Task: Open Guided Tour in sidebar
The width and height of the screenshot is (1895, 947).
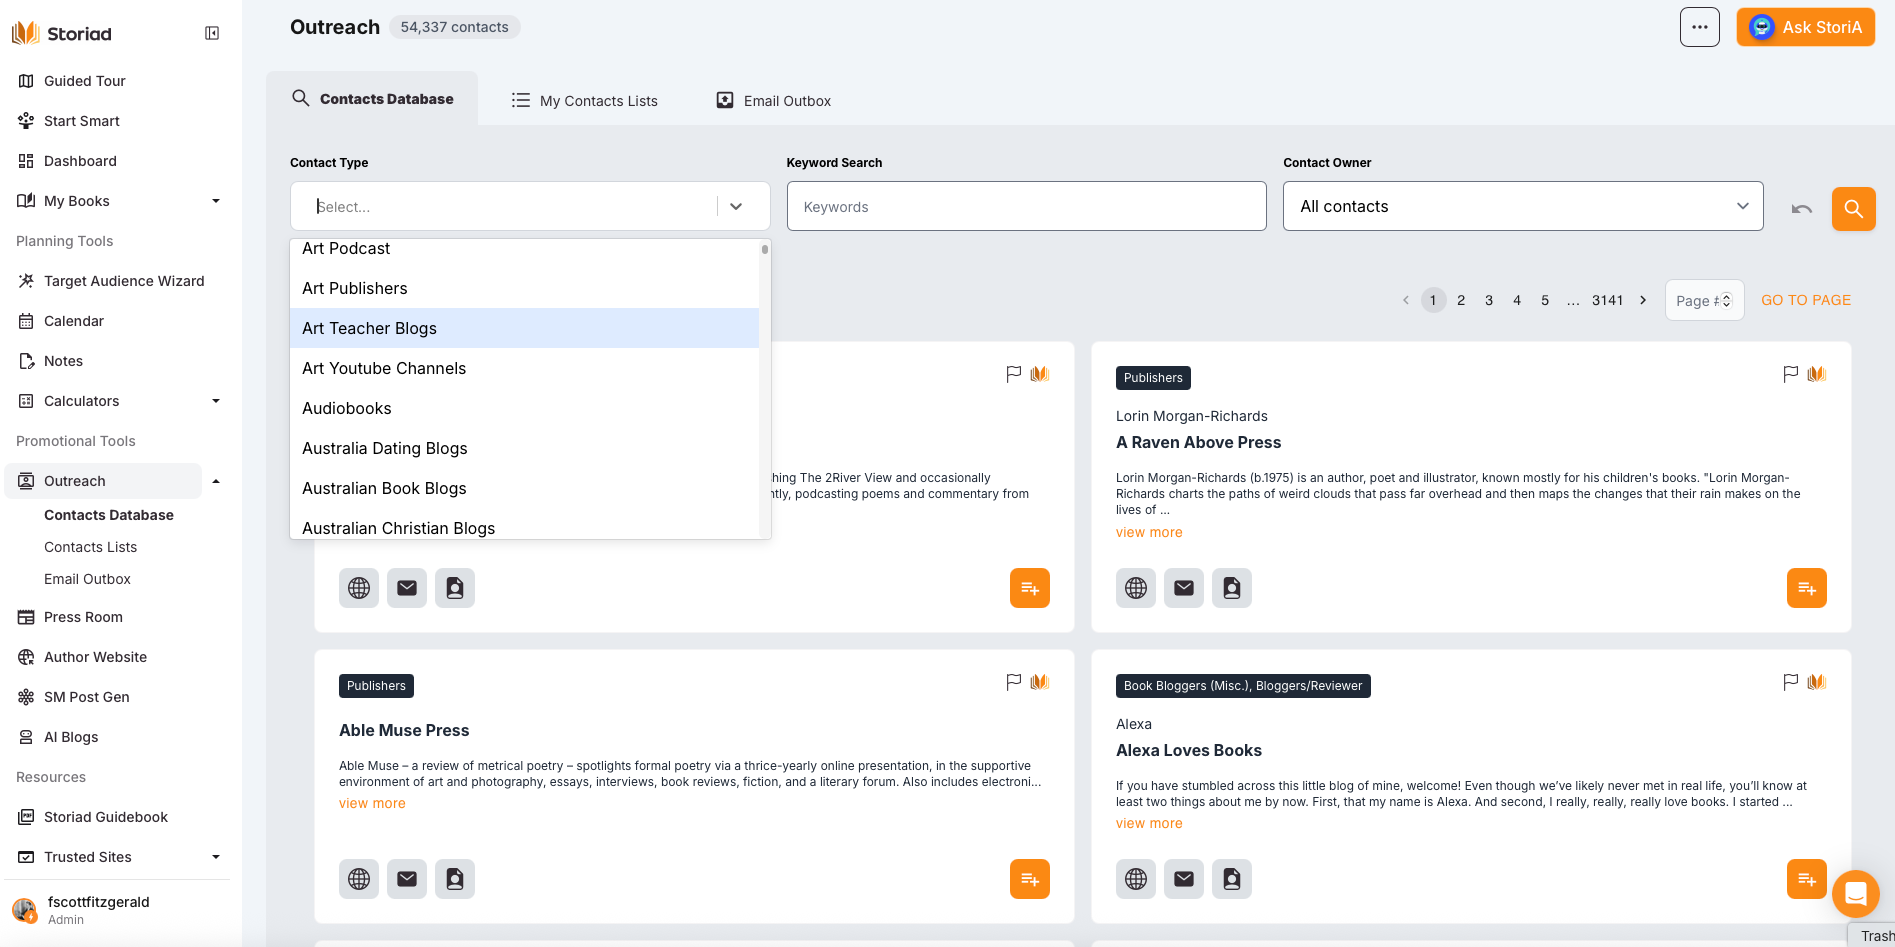Action: [84, 81]
